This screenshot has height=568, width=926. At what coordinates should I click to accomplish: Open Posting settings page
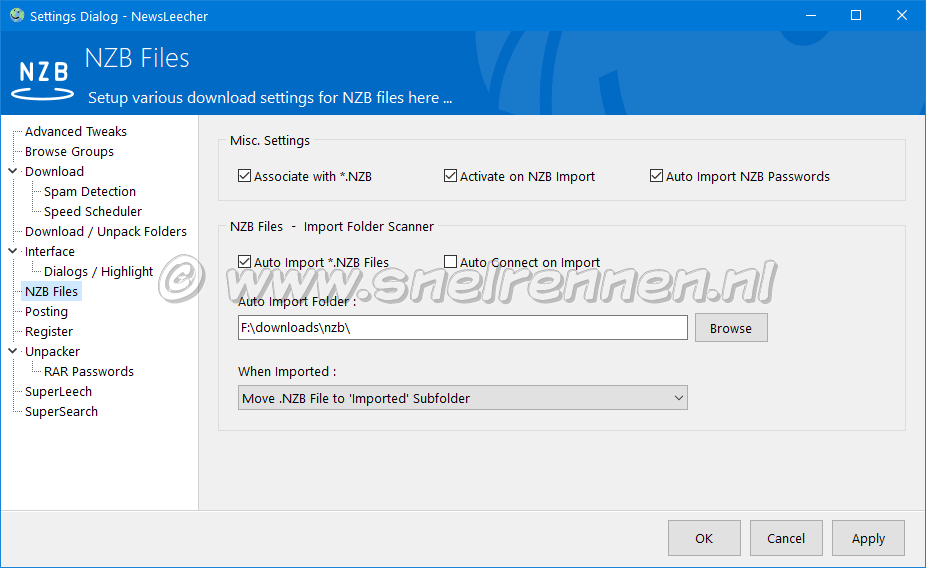tap(46, 312)
